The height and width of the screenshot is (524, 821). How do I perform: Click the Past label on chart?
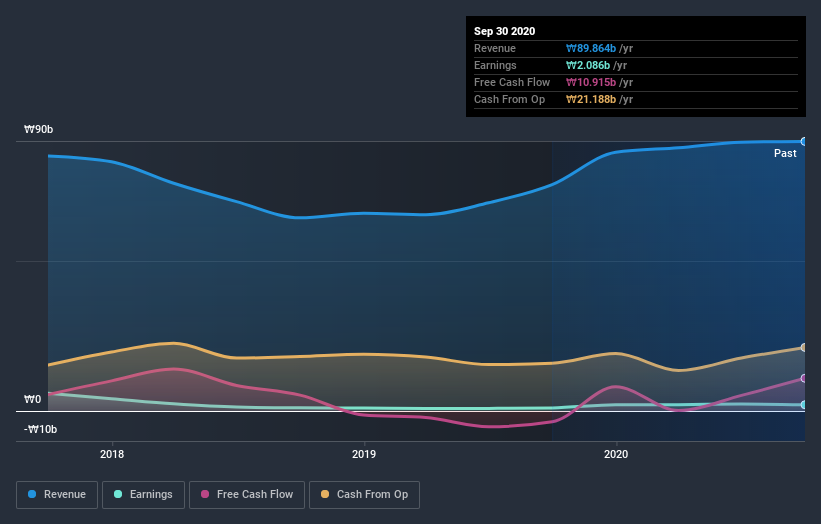[785, 153]
